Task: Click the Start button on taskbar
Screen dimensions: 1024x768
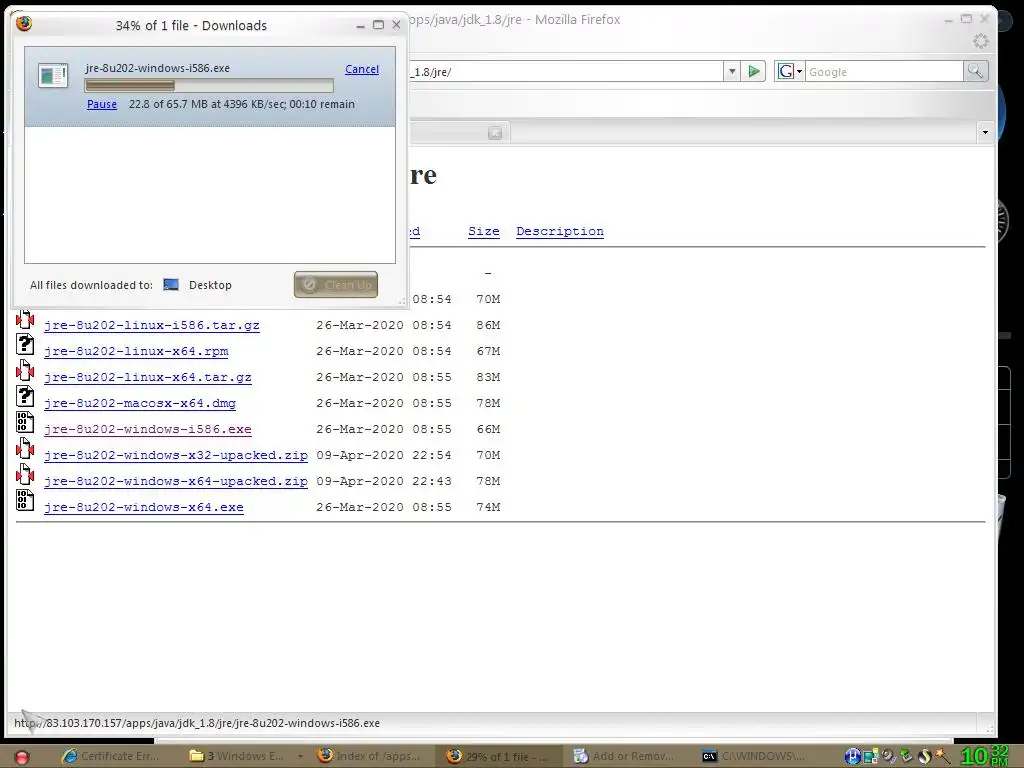Action: click(22, 757)
